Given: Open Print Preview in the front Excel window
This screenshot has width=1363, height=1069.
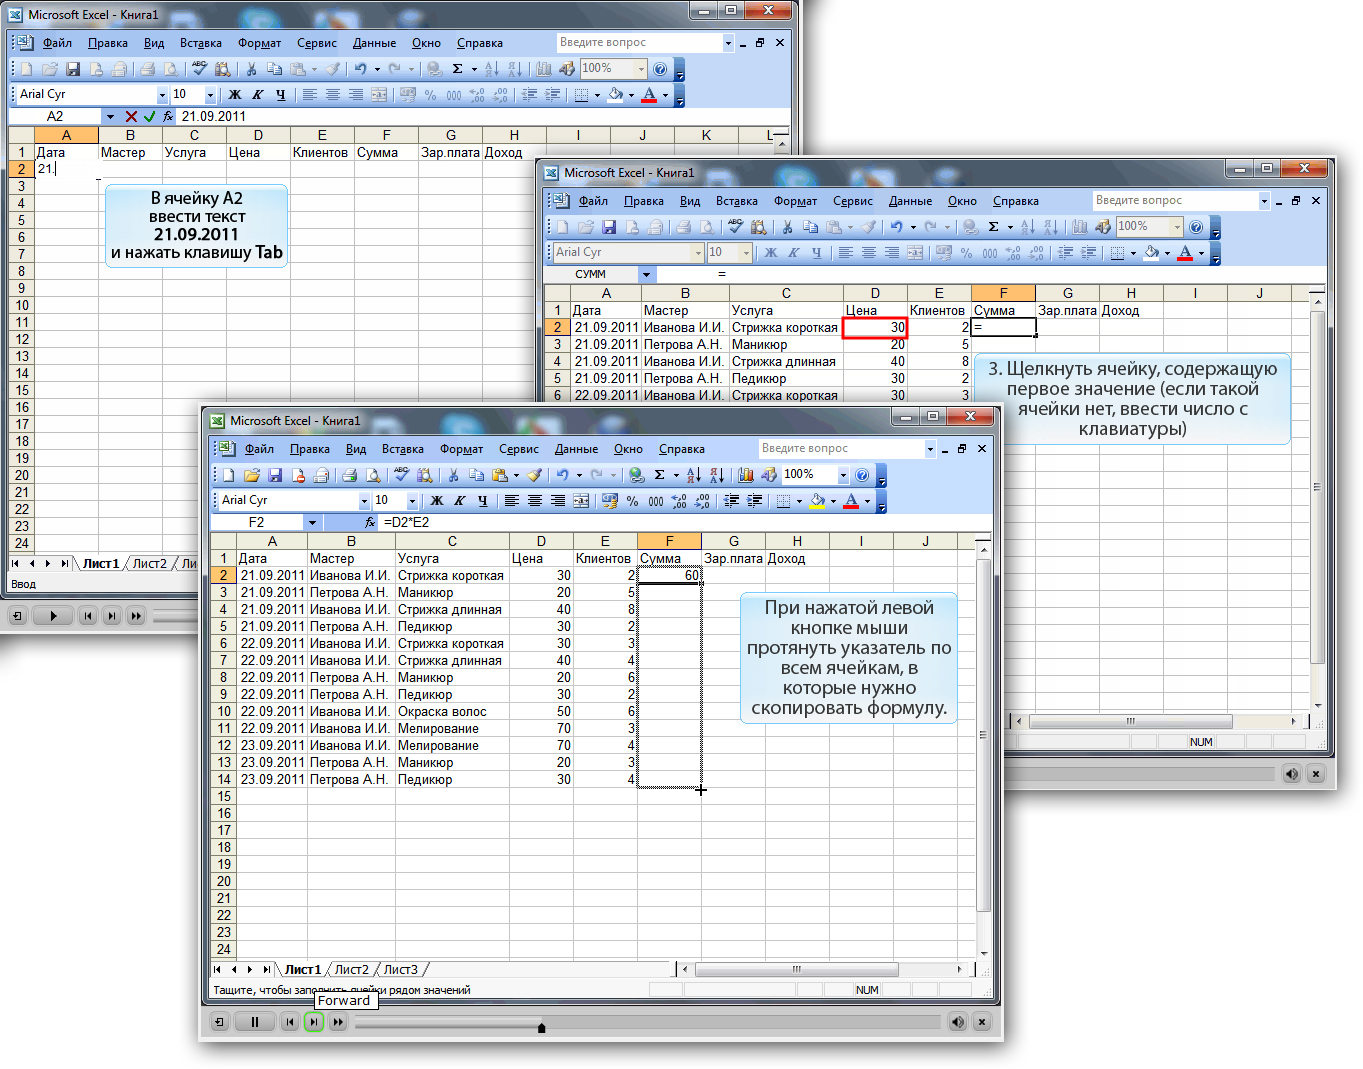Looking at the screenshot, I should coord(373,475).
